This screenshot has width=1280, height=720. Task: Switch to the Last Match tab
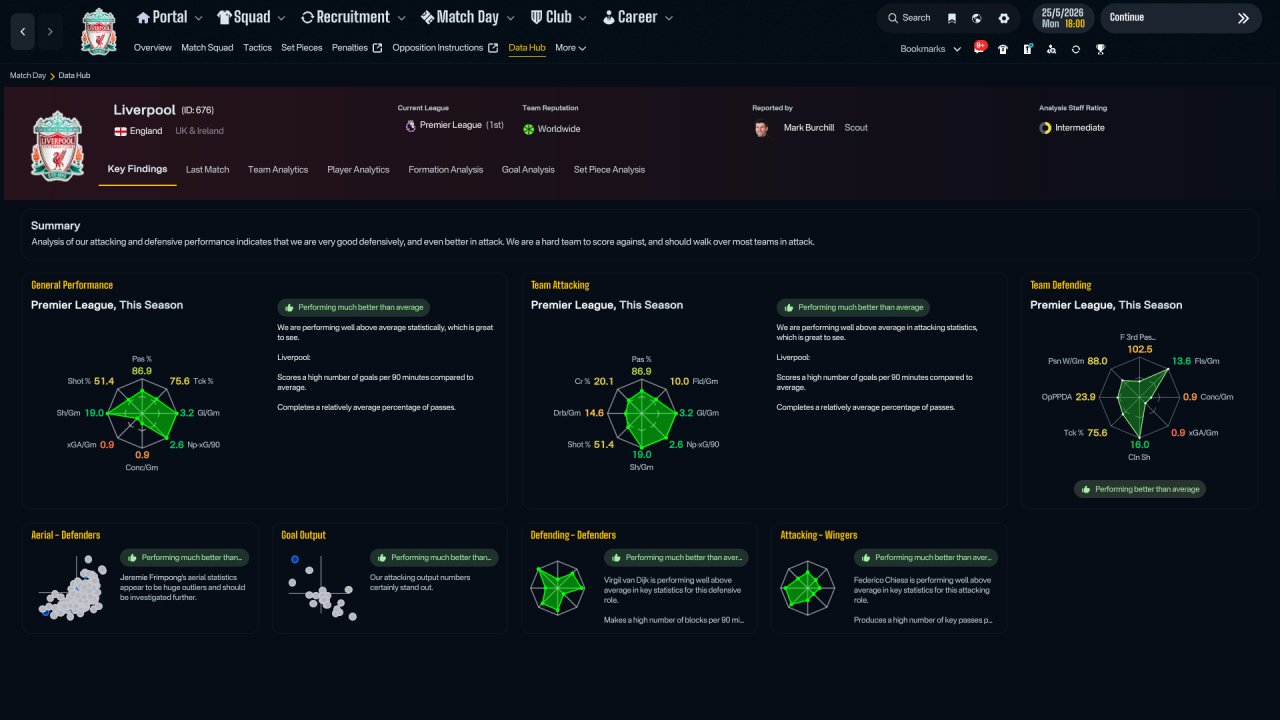(x=207, y=170)
